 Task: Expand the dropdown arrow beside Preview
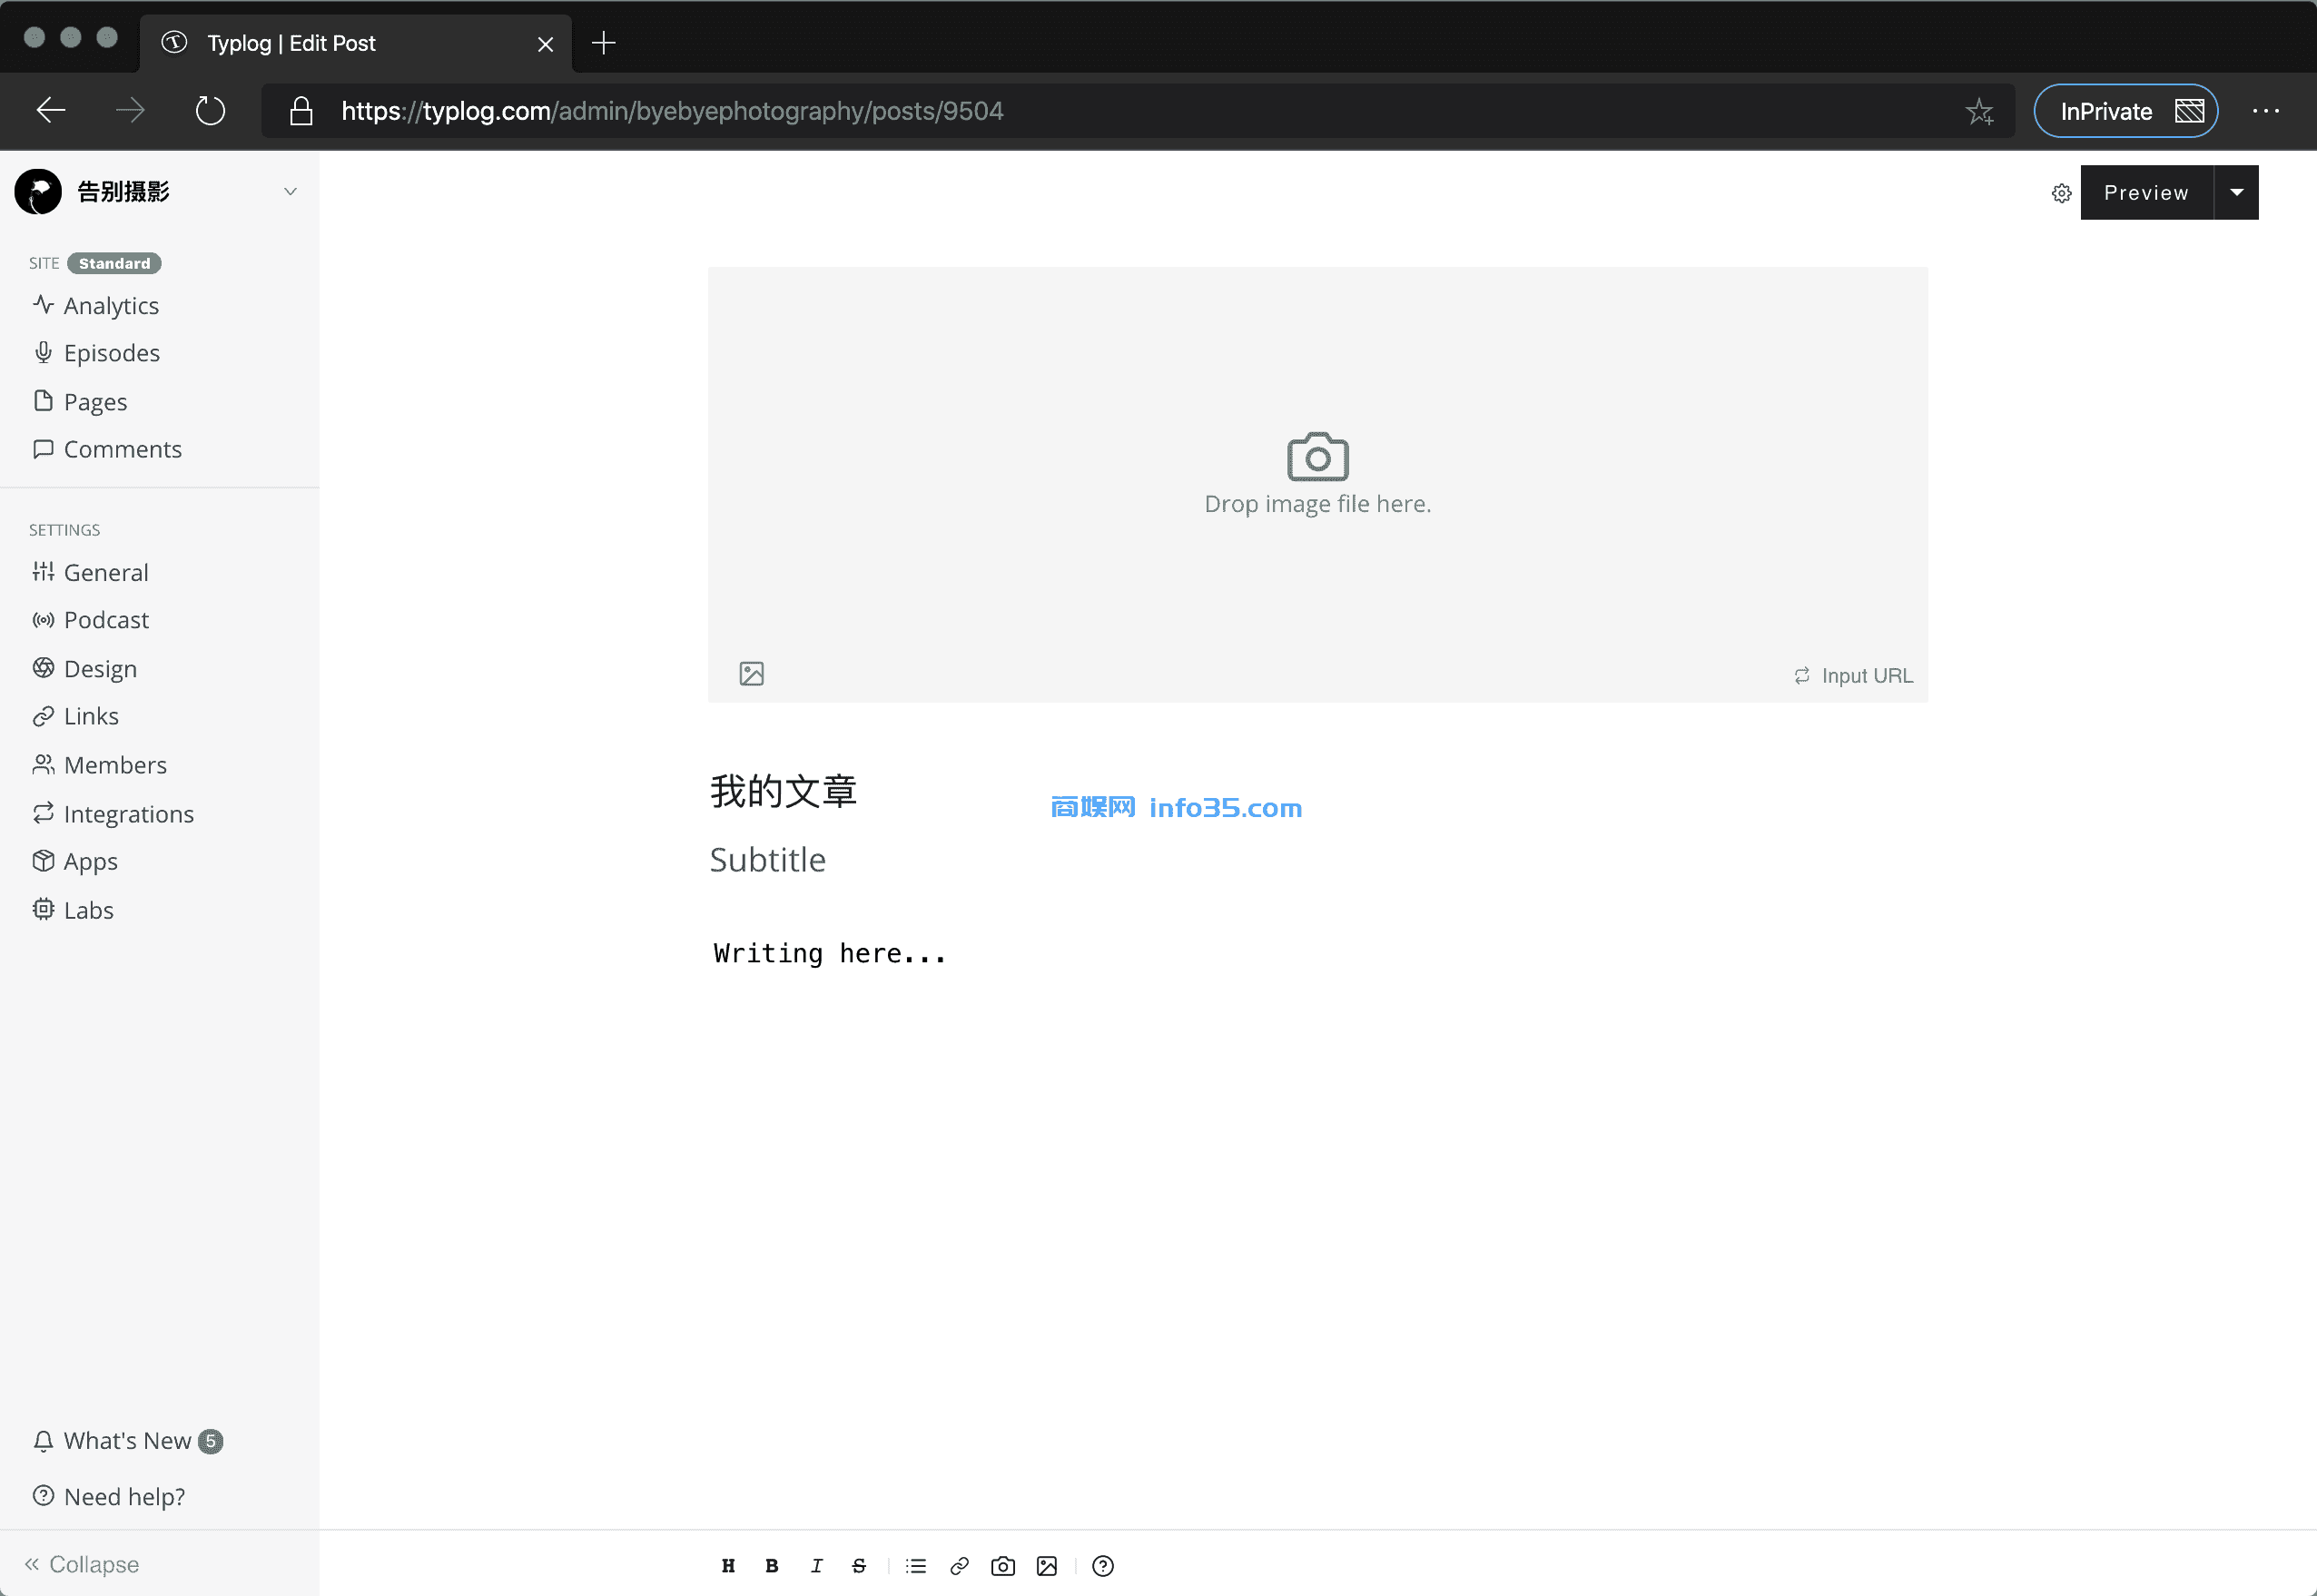coord(2236,192)
